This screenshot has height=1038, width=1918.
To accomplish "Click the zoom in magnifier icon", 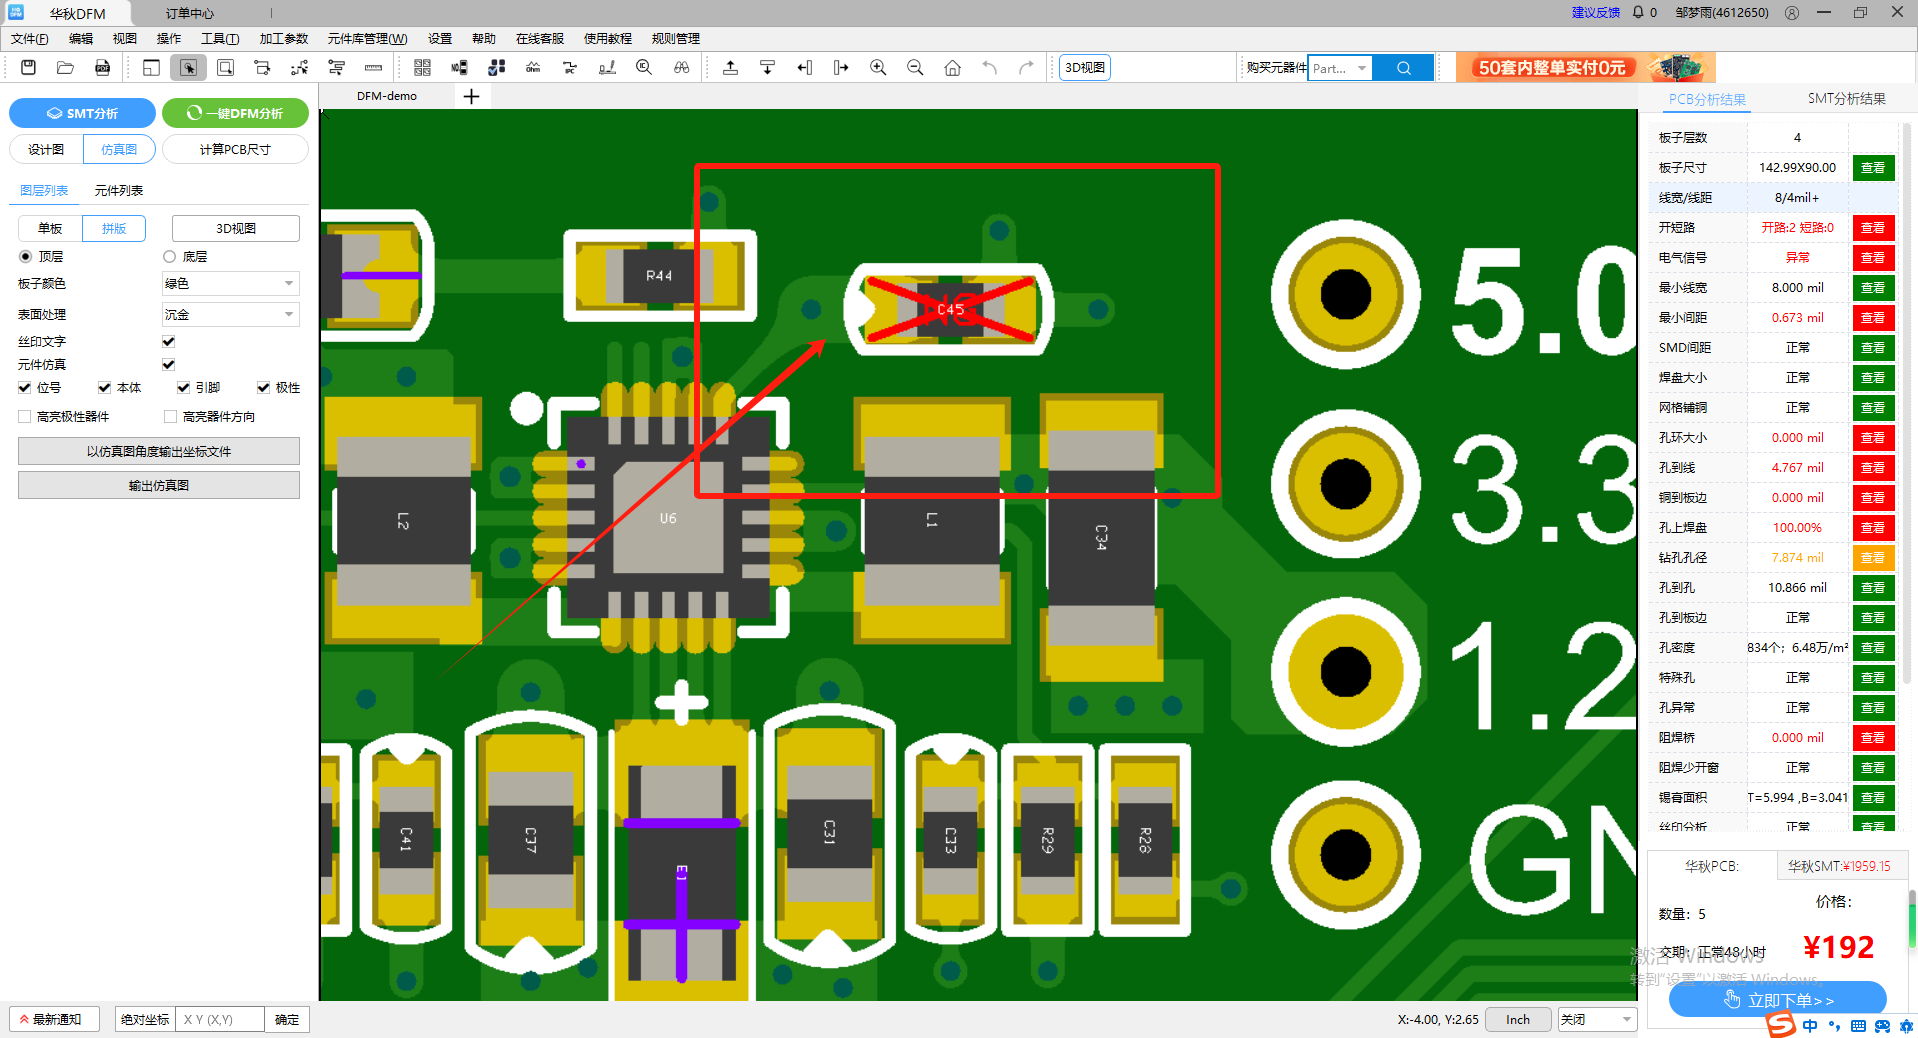I will pyautogui.click(x=878, y=67).
